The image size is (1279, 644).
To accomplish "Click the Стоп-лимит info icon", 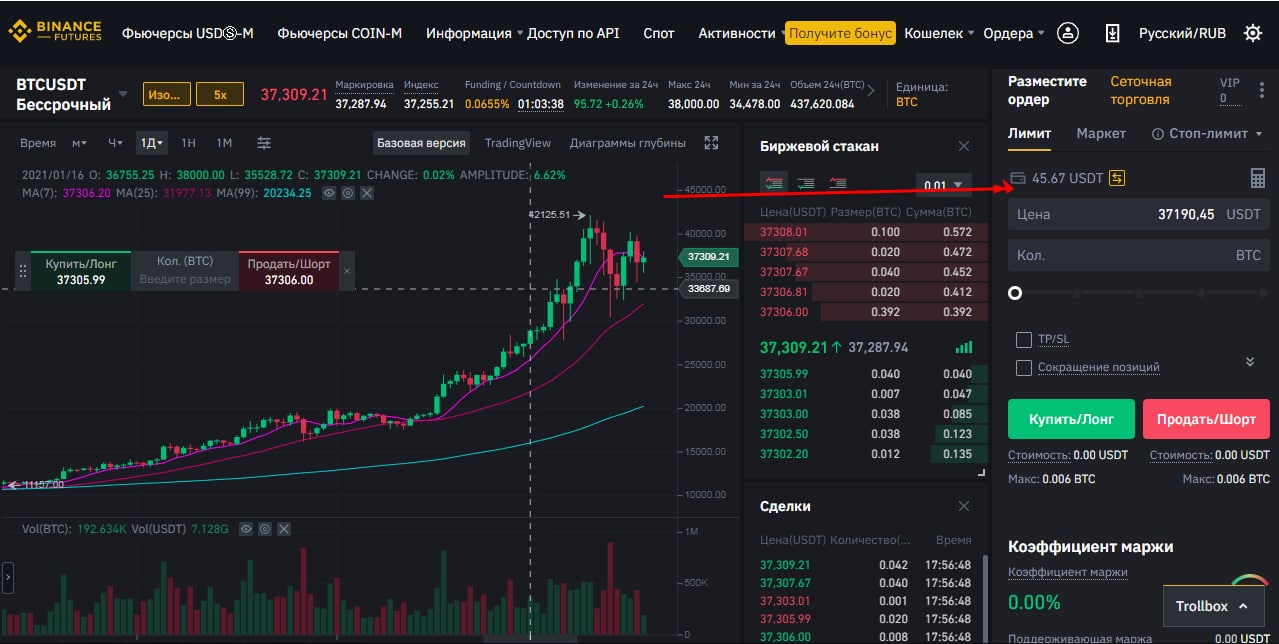I will coord(1158,134).
